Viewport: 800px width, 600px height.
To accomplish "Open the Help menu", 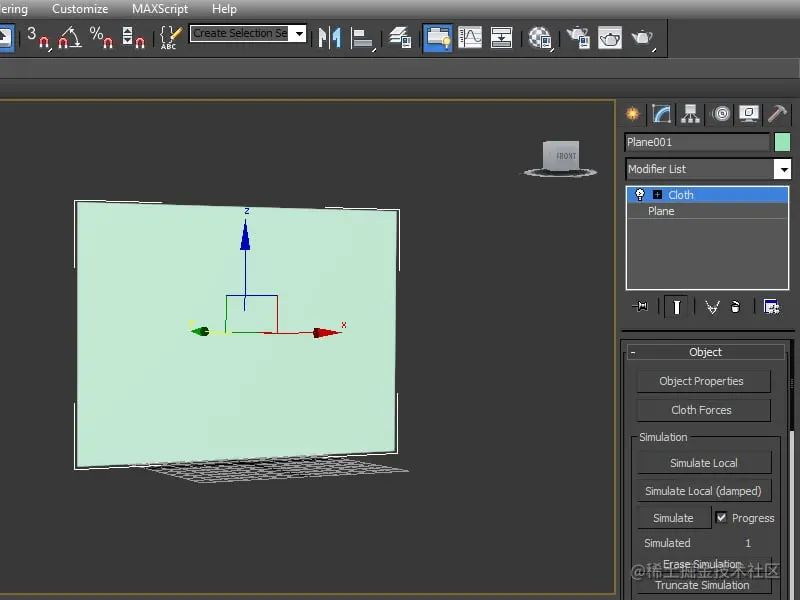I will pos(224,9).
